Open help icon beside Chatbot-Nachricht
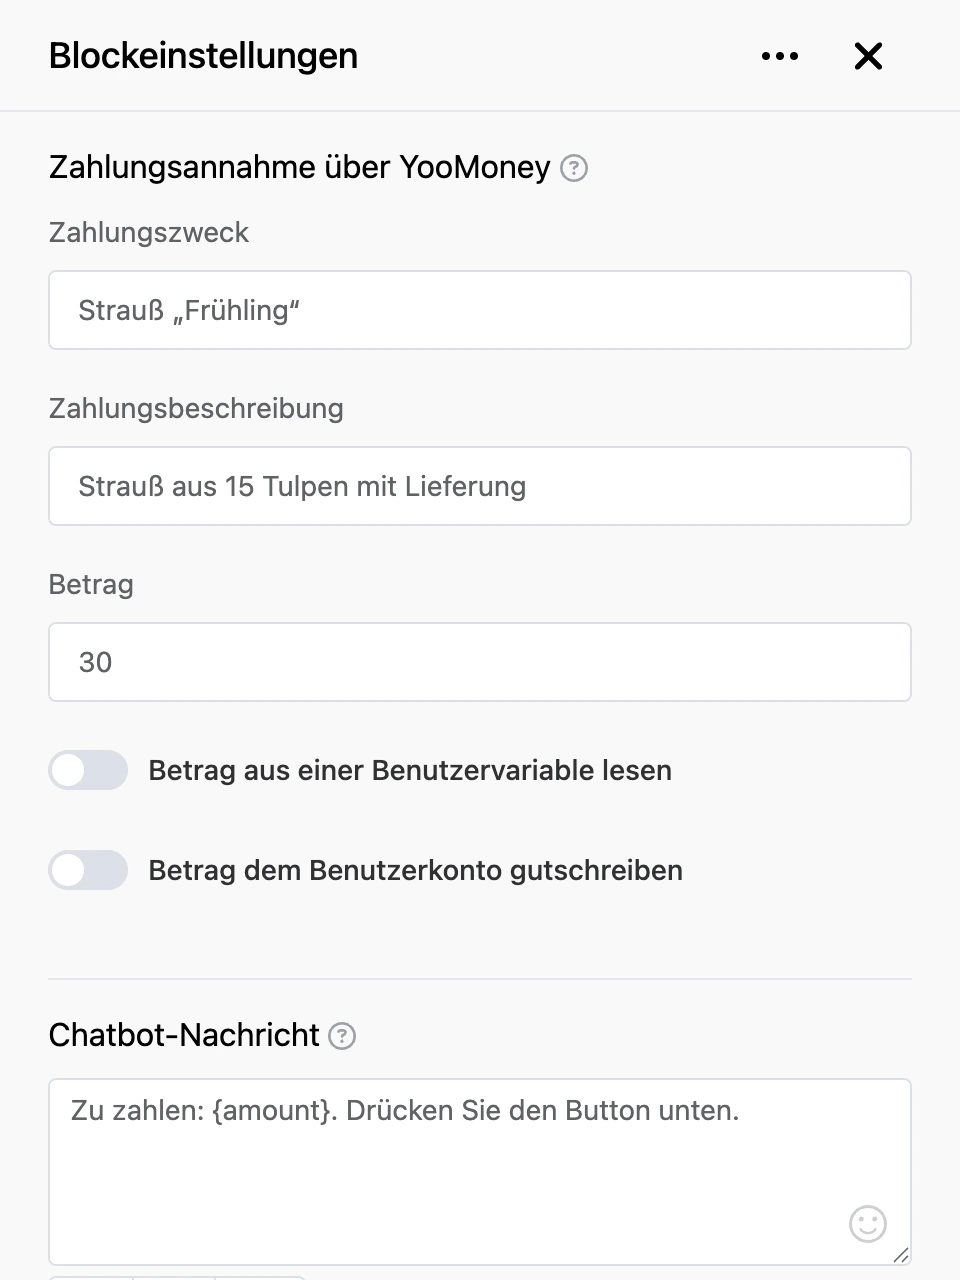 342,1036
